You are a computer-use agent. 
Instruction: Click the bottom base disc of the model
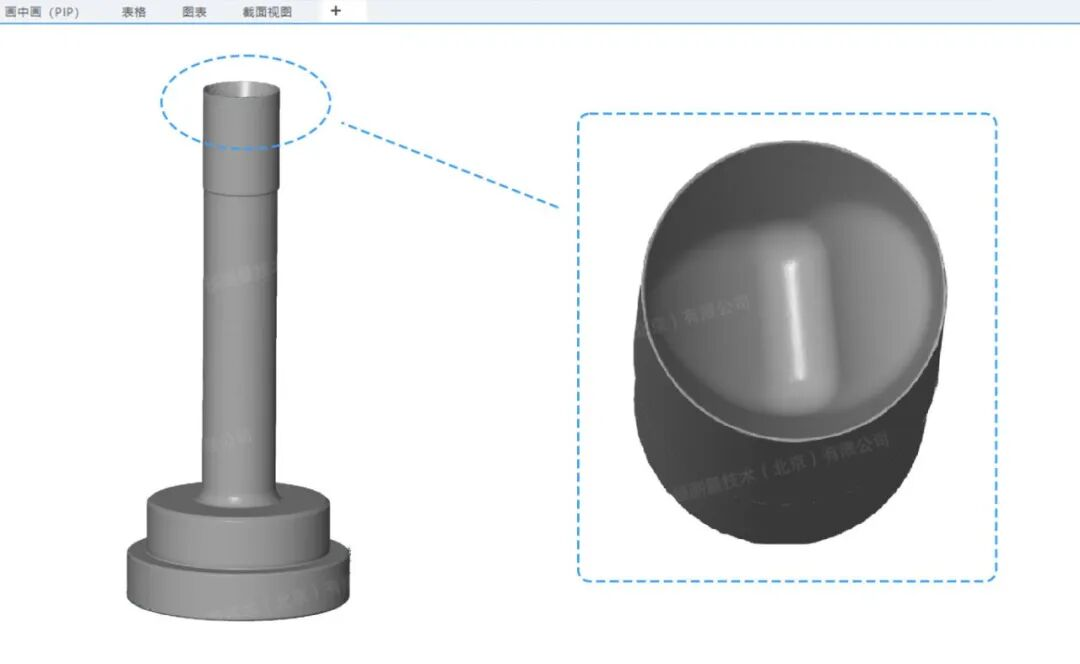[x=237, y=585]
